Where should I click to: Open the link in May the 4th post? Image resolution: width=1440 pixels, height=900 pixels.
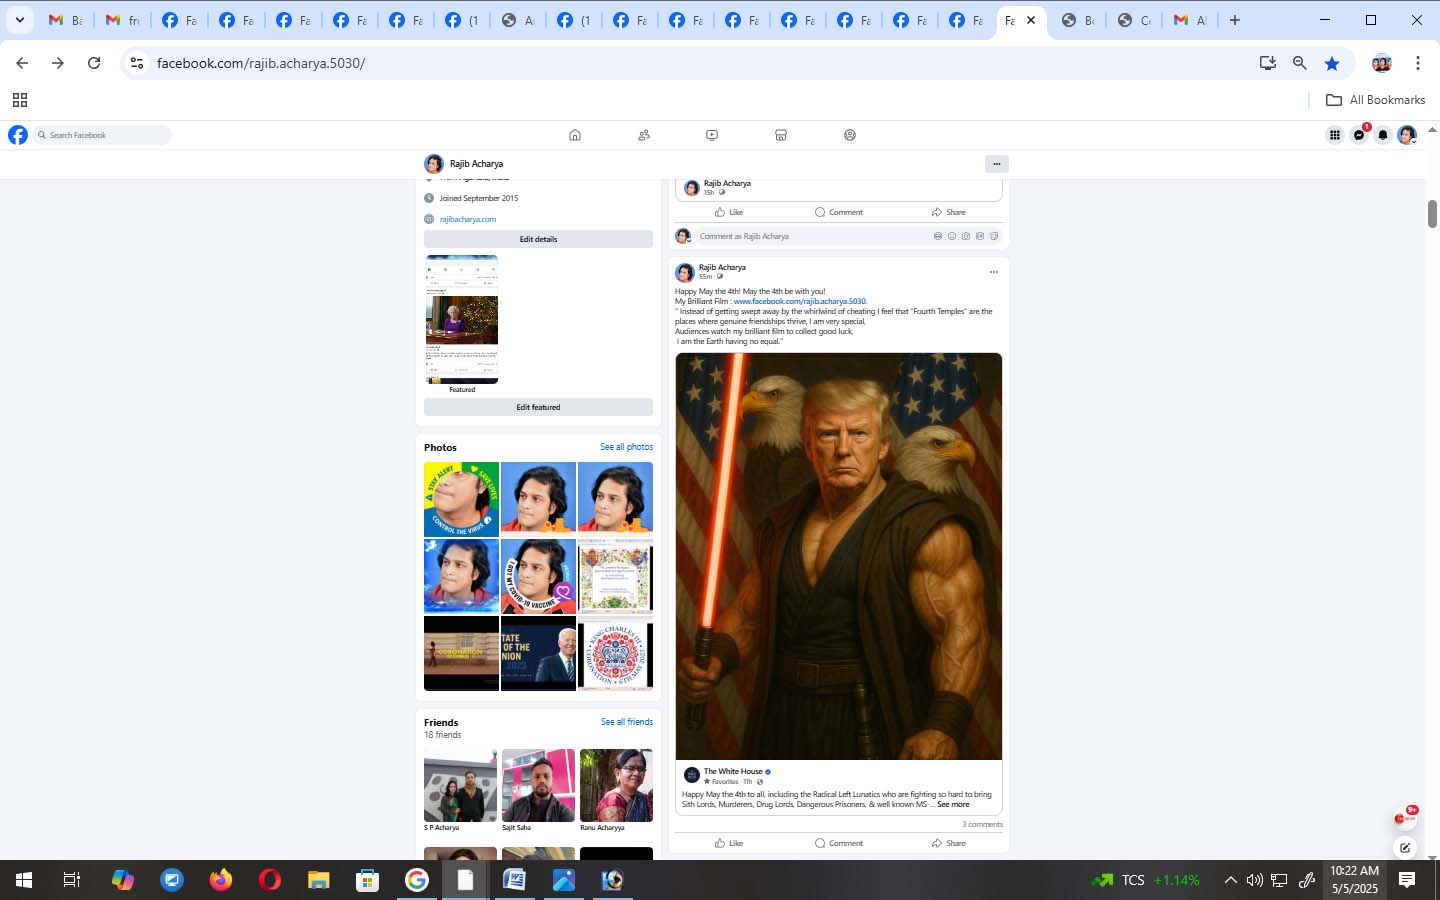(x=800, y=301)
